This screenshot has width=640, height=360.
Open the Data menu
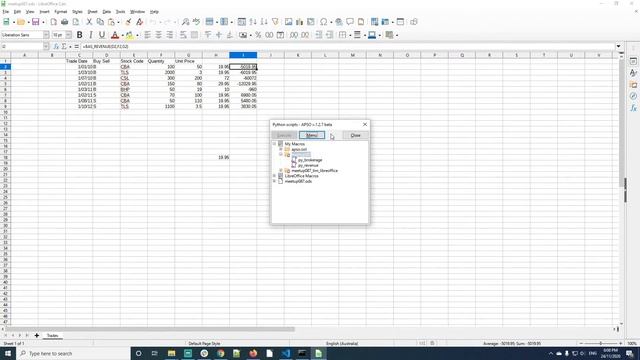click(107, 12)
